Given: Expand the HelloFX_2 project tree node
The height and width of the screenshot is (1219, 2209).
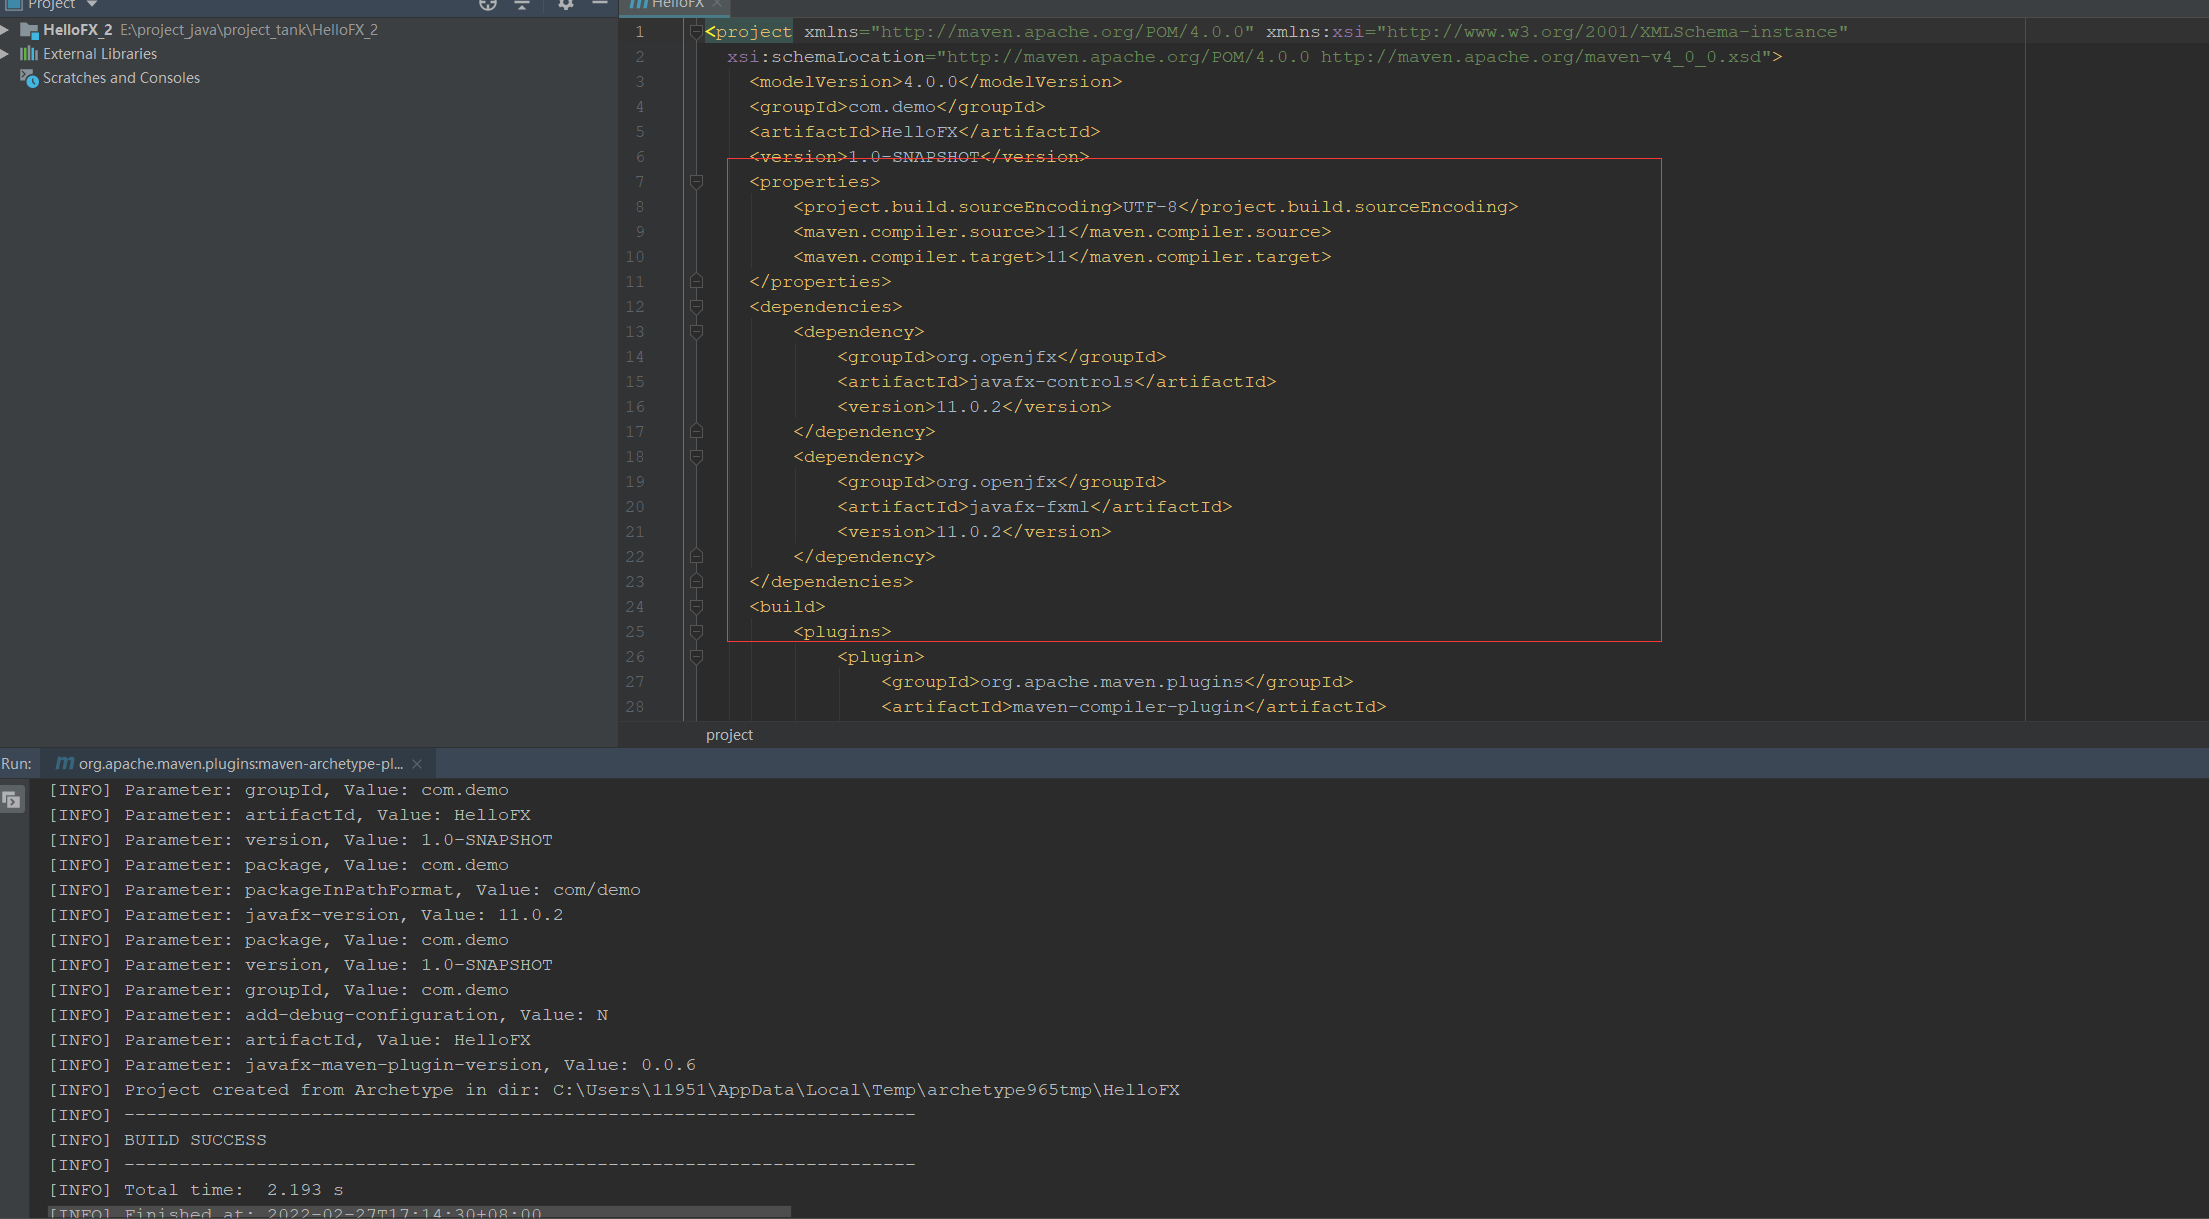Looking at the screenshot, I should 6,30.
